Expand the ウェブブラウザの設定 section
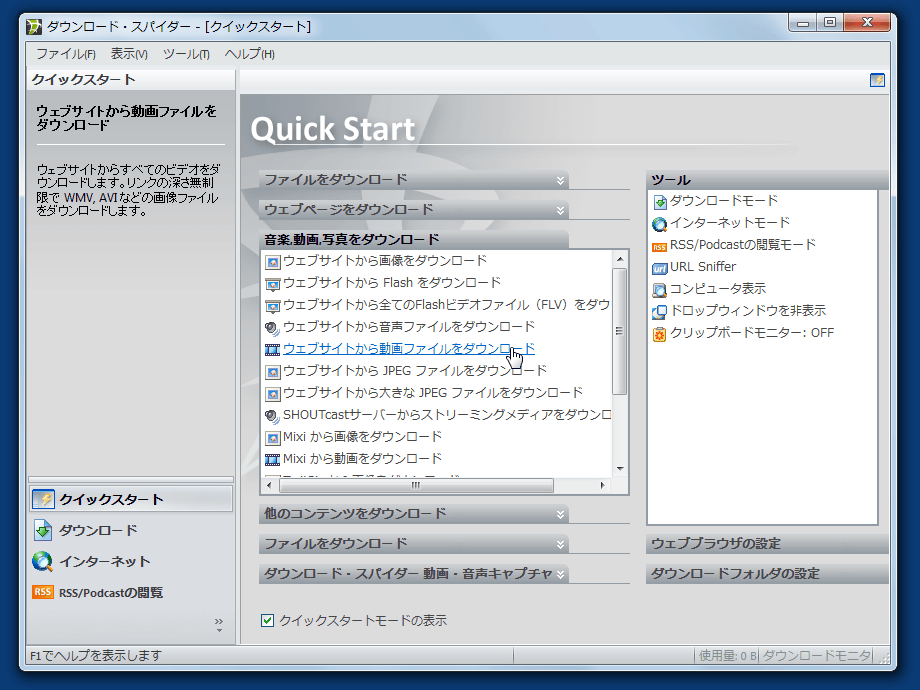 coord(767,544)
